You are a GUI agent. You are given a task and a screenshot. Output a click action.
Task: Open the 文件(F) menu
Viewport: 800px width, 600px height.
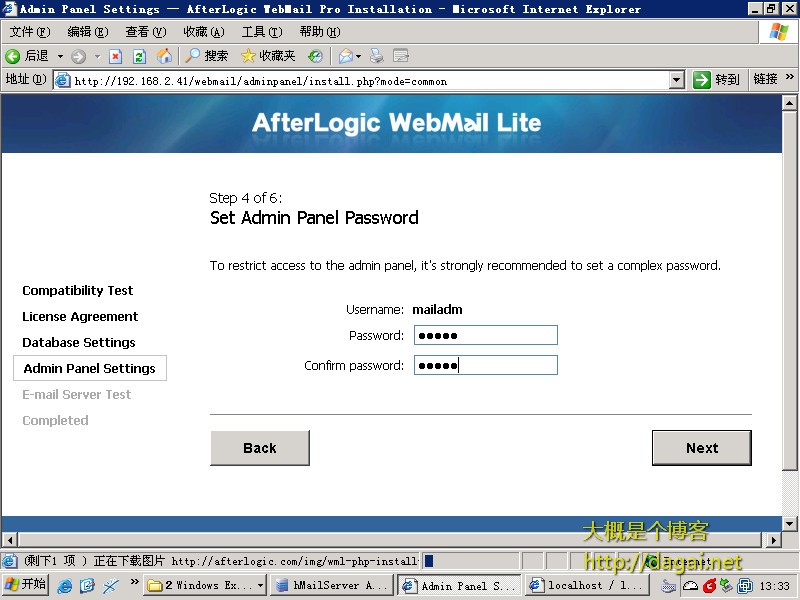point(30,32)
